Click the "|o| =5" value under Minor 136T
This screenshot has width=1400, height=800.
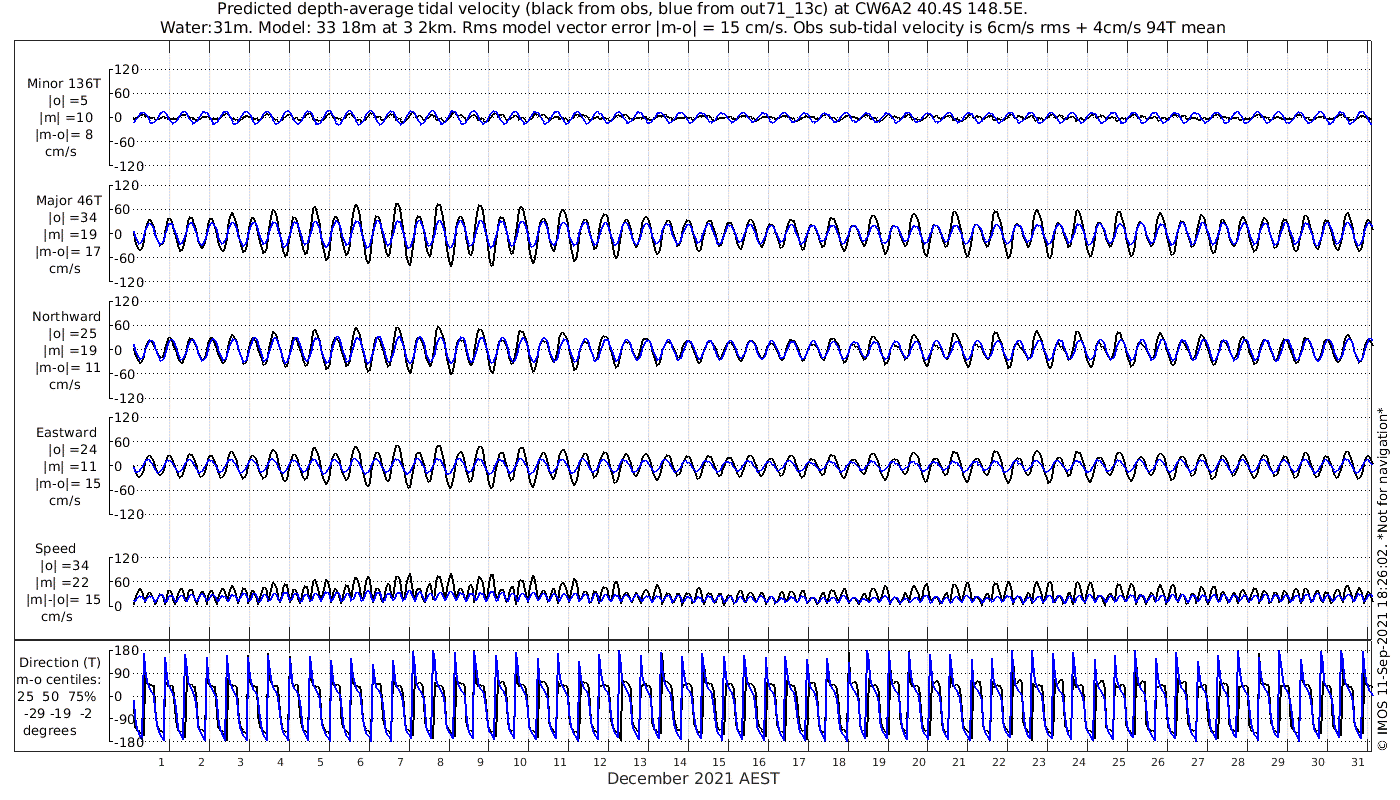[x=70, y=100]
